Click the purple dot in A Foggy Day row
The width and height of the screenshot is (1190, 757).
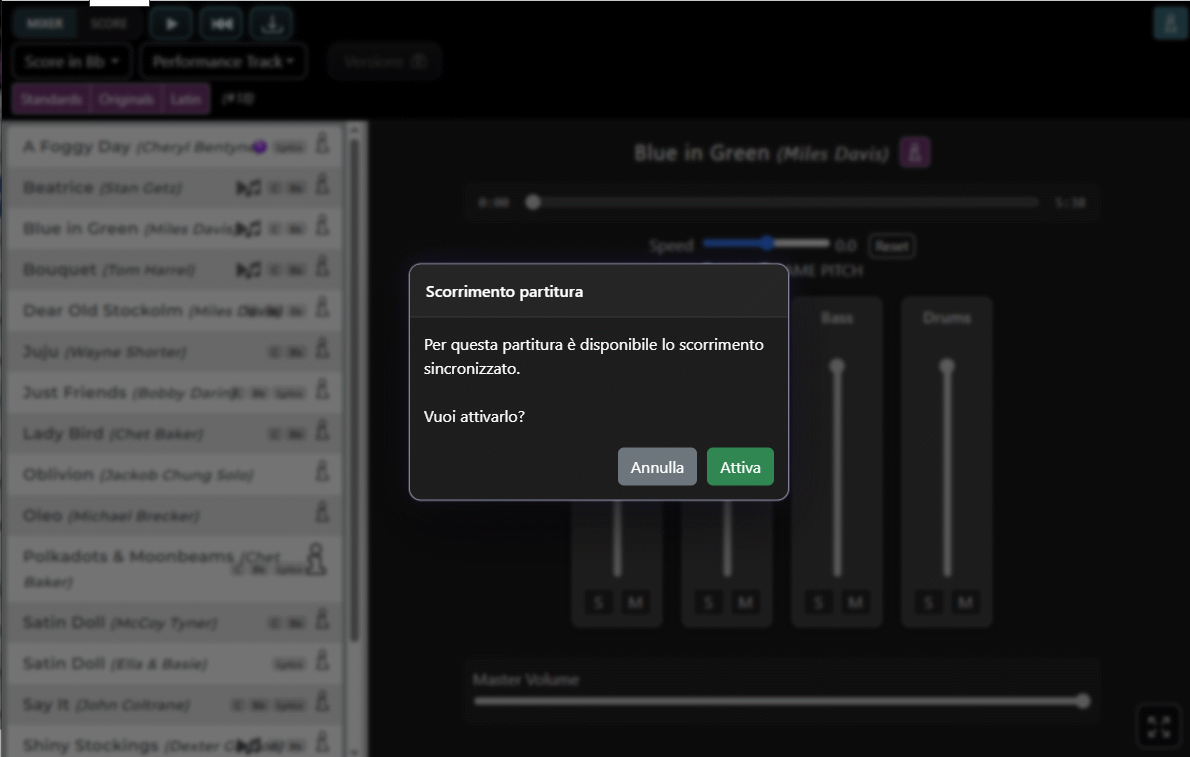point(260,147)
